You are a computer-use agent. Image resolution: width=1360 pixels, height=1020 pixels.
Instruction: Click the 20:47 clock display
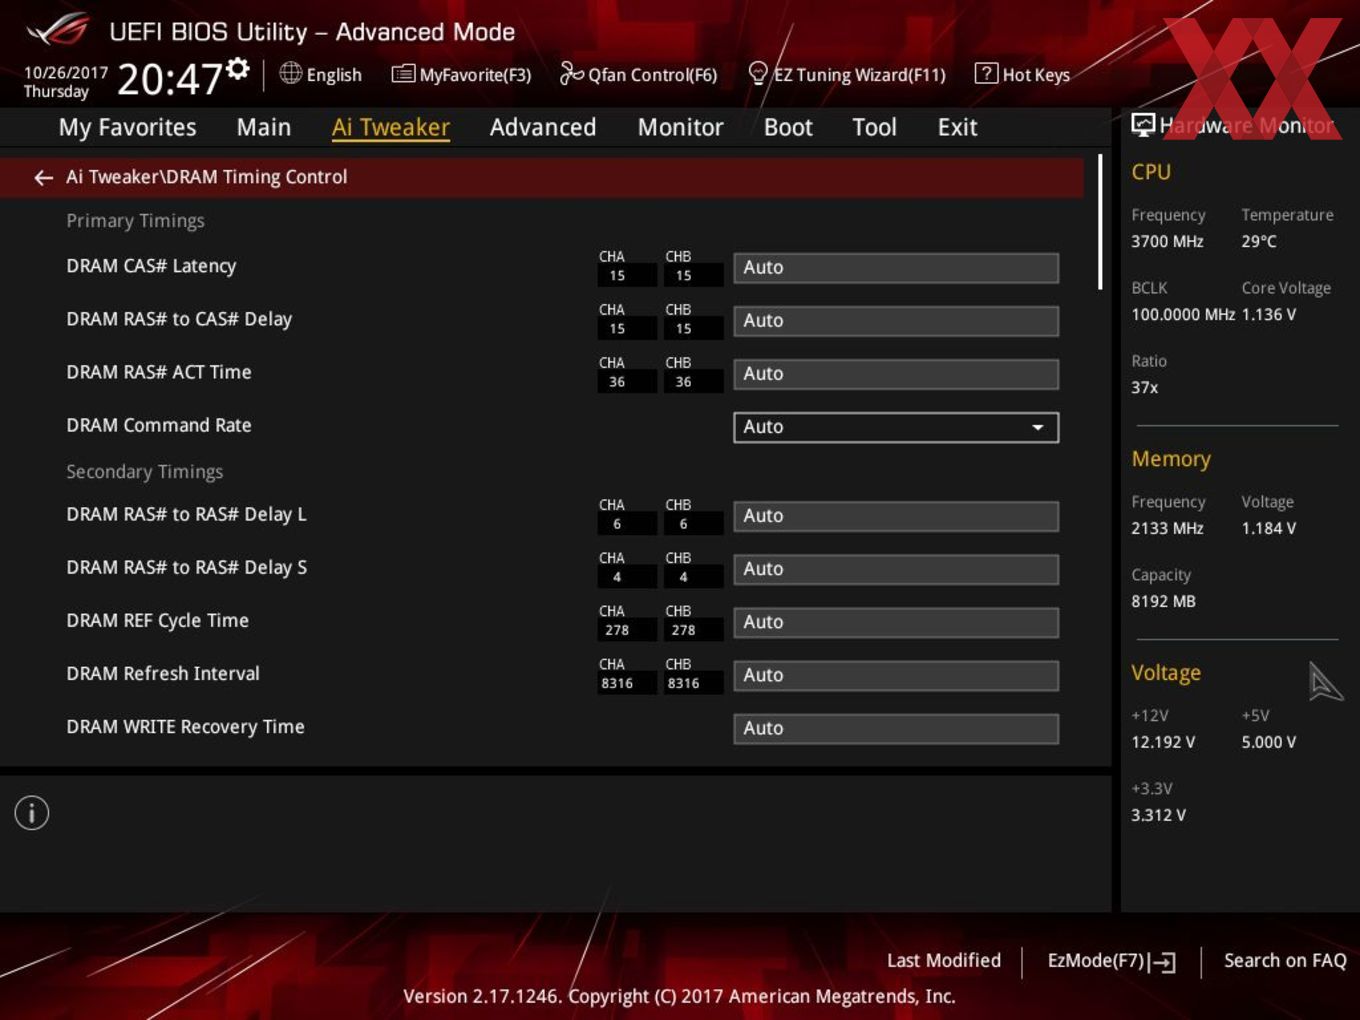[169, 79]
